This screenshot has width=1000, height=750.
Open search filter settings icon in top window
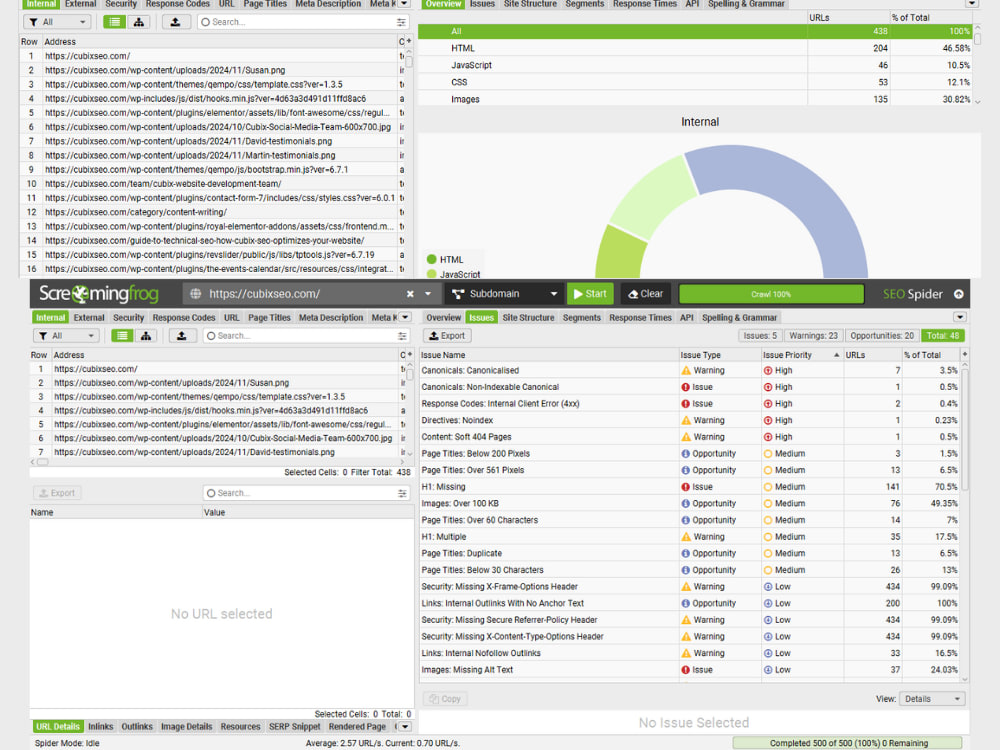401,22
